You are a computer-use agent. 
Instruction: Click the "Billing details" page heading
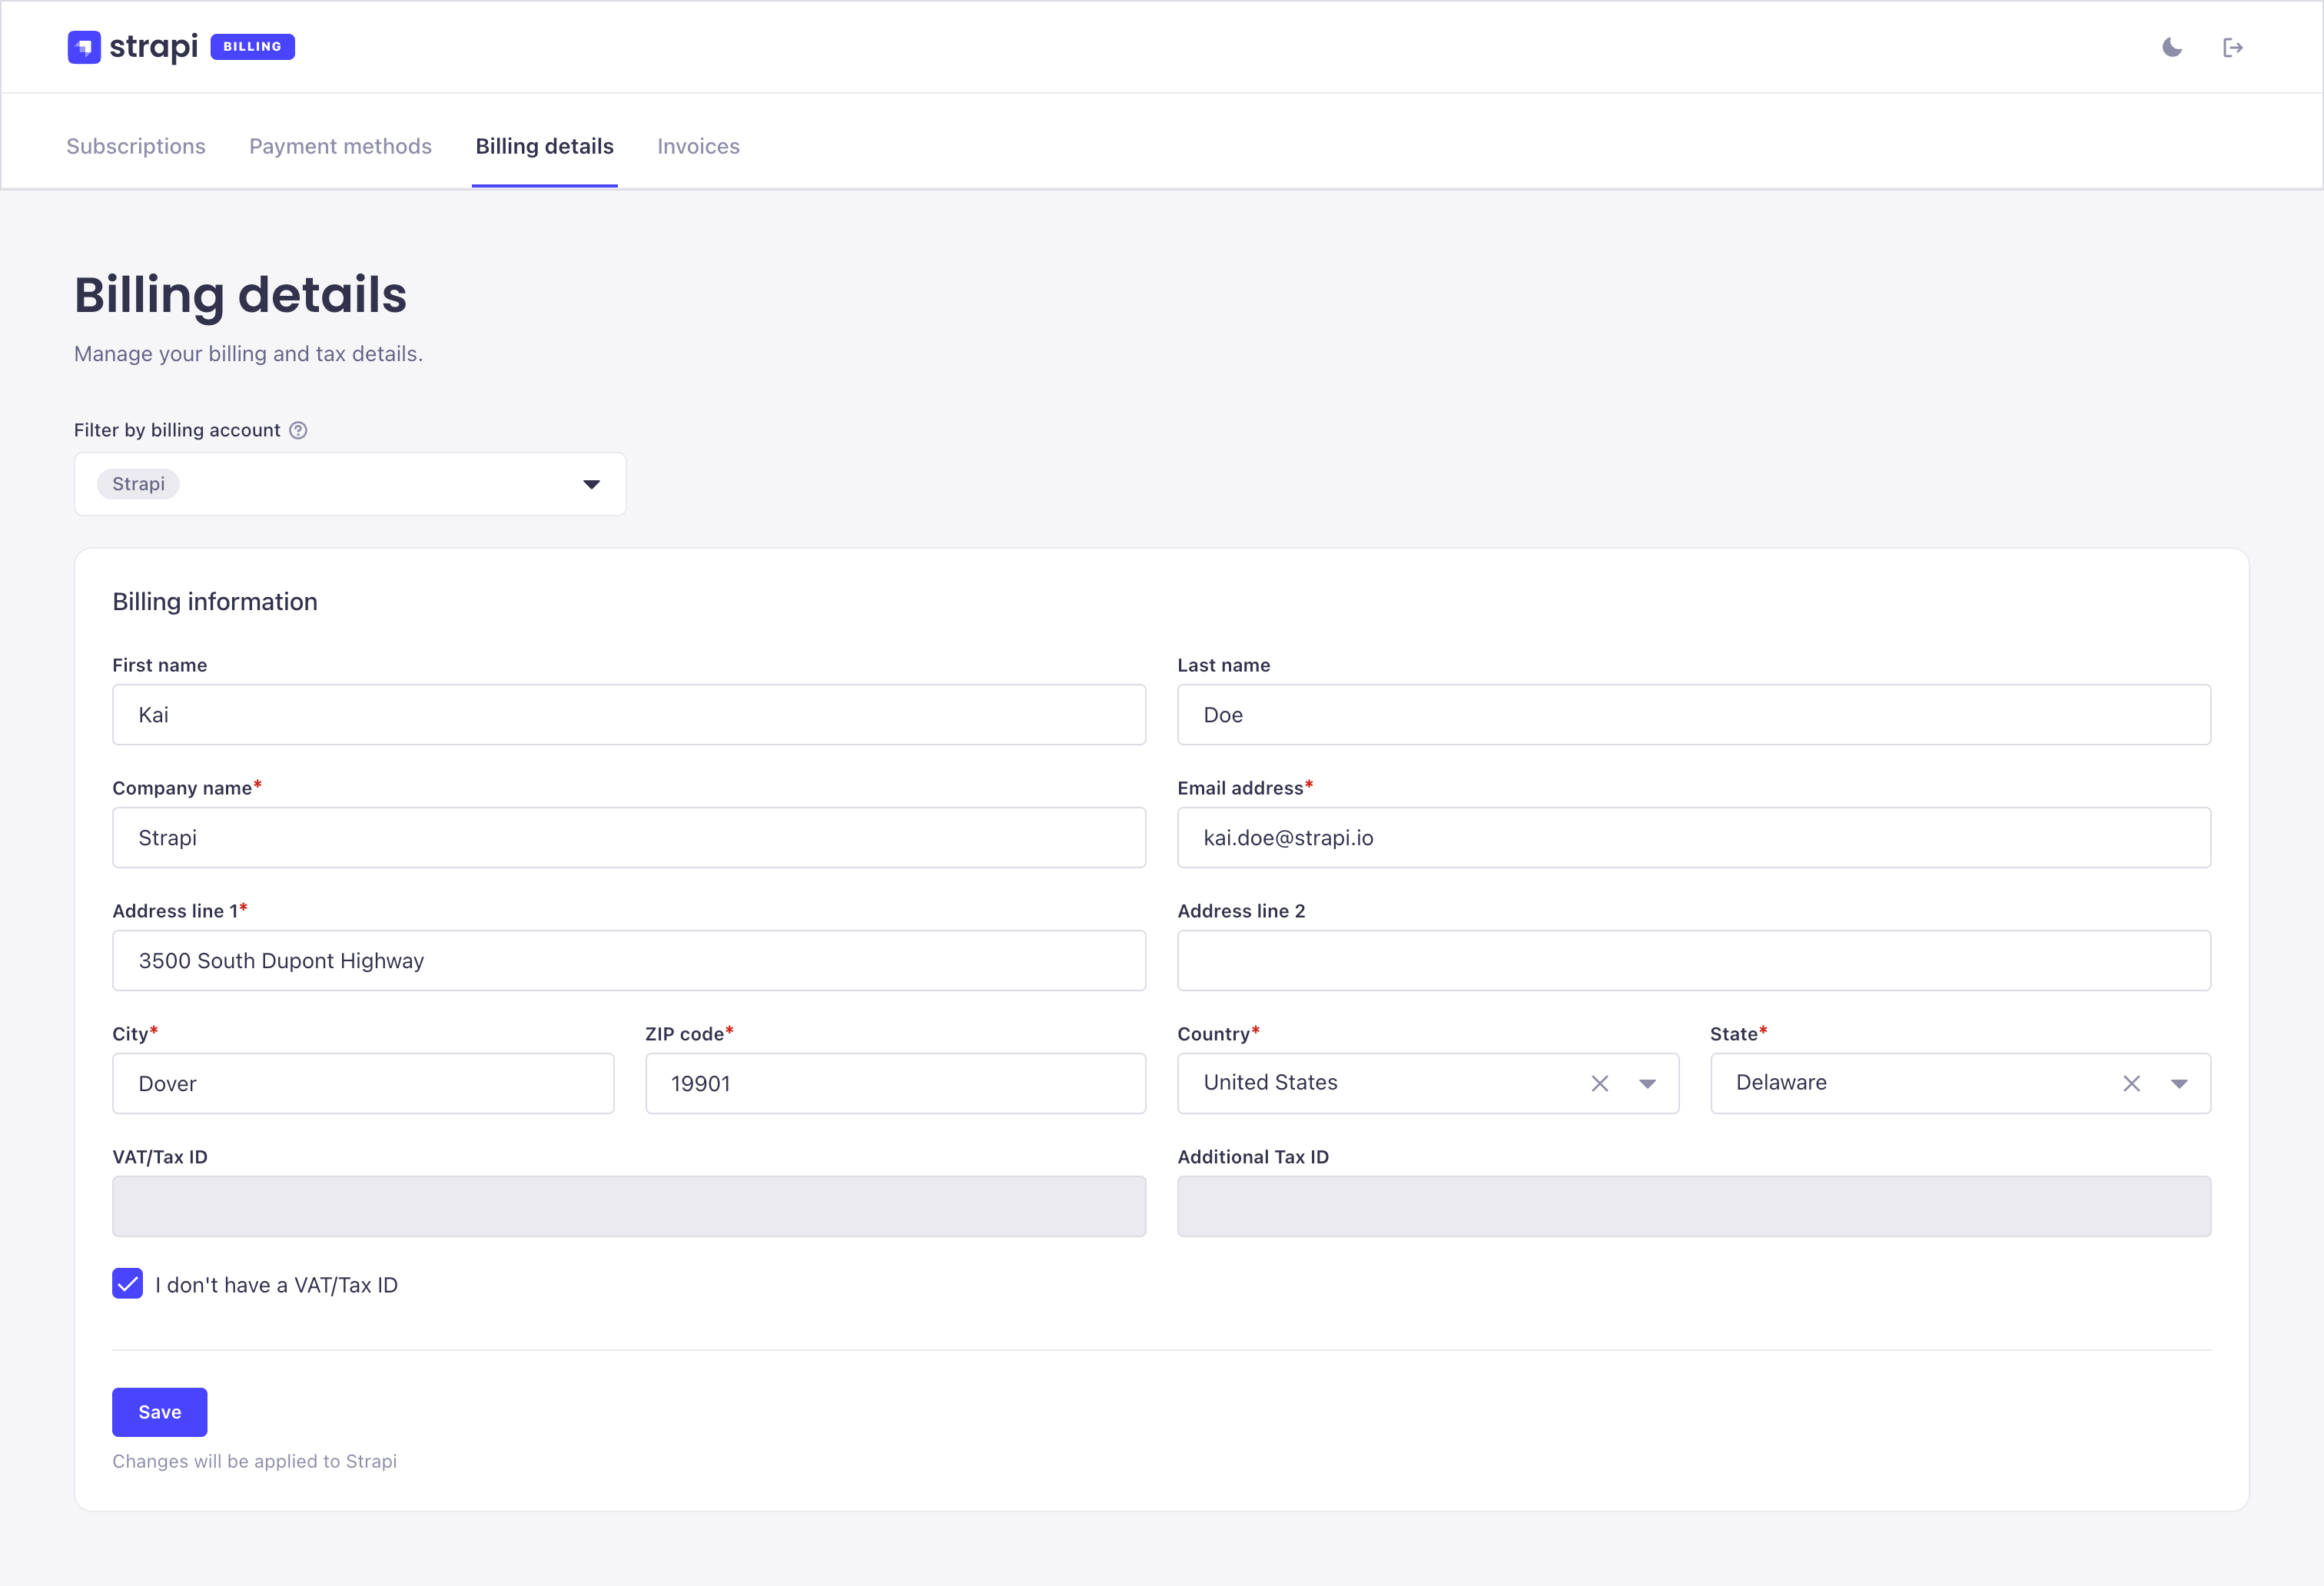240,296
